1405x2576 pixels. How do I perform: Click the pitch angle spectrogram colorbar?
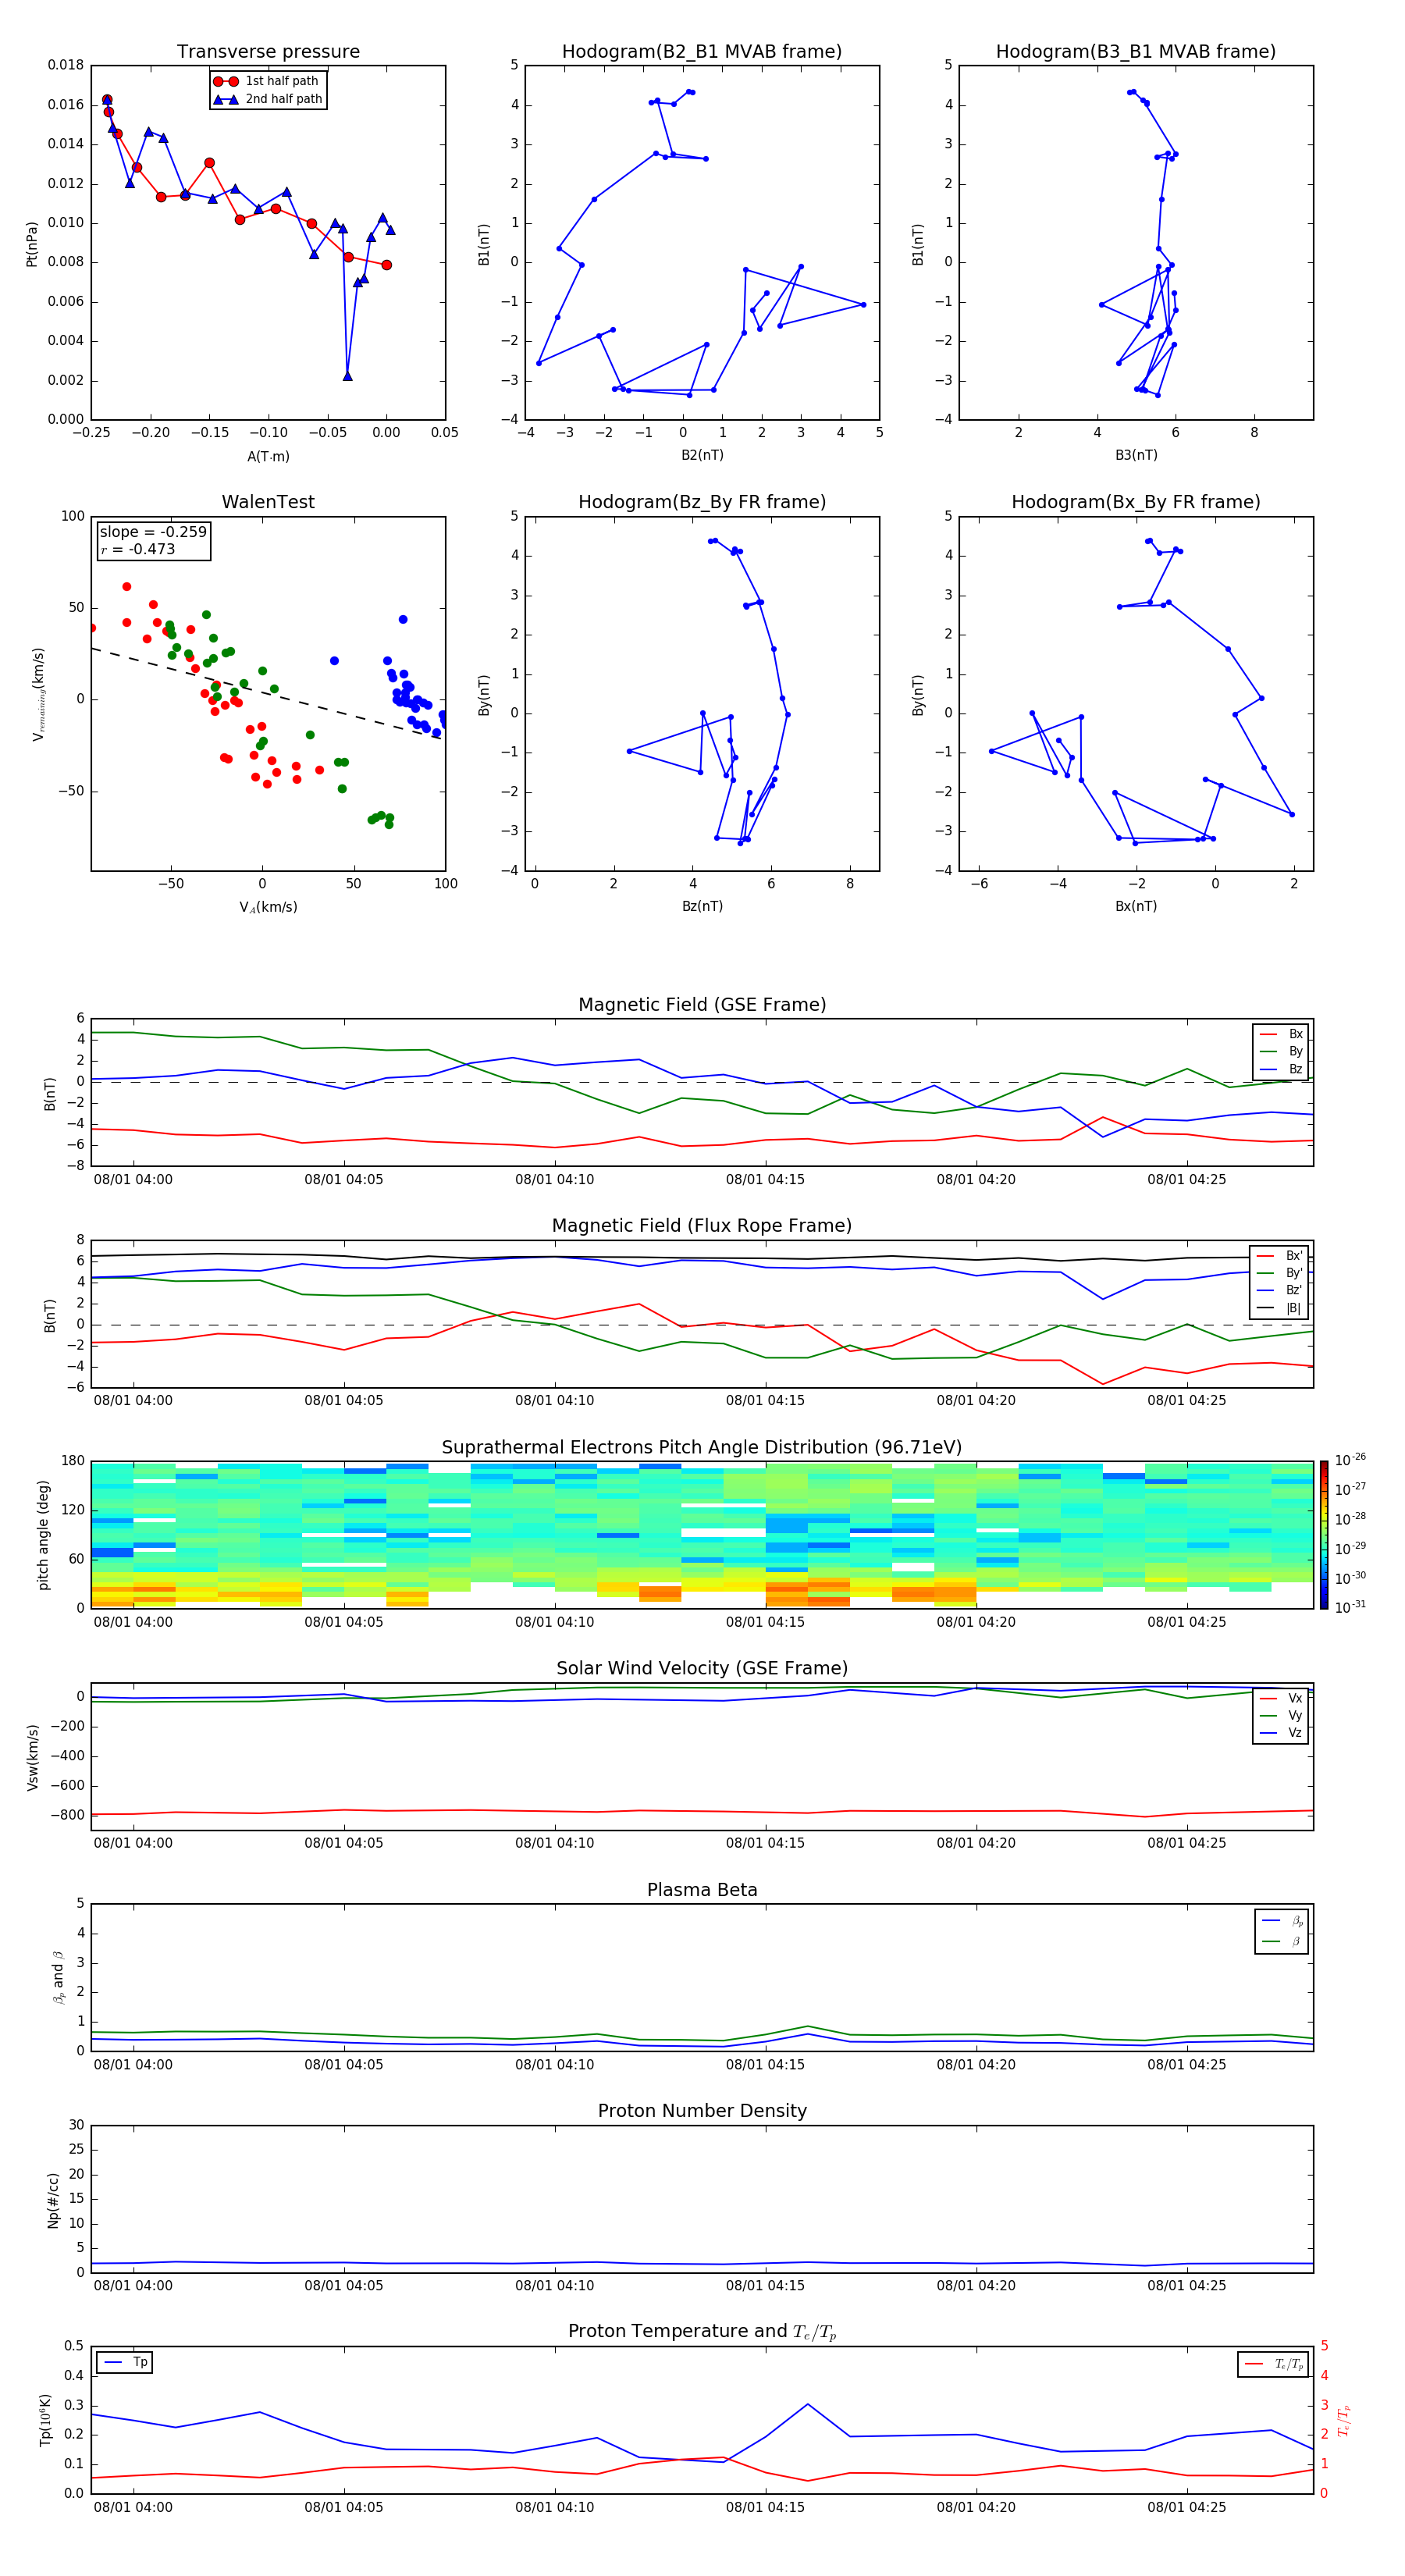coord(1324,1535)
